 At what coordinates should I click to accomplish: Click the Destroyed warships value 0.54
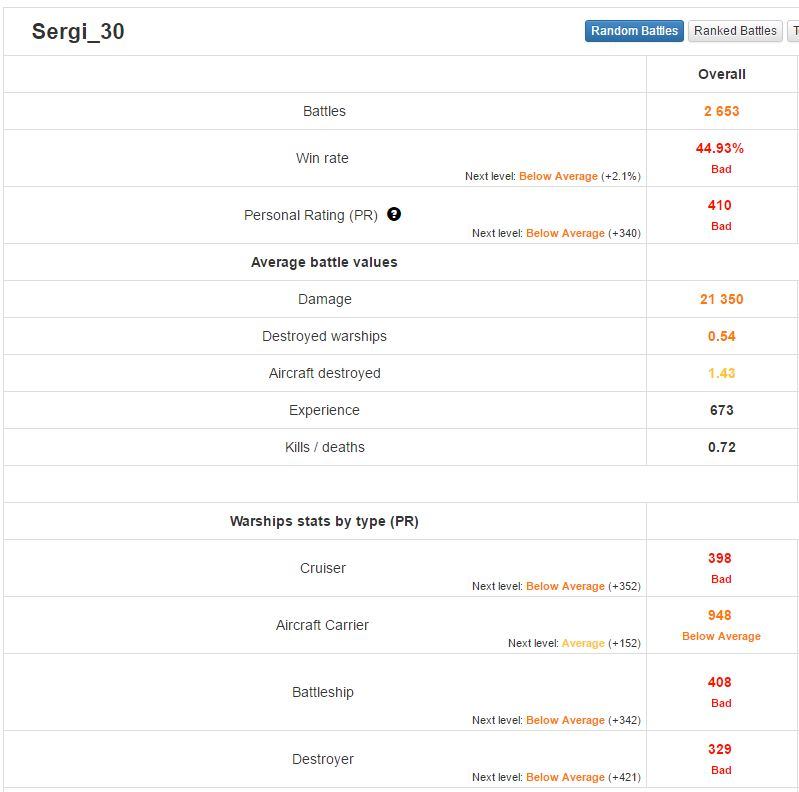pos(722,336)
